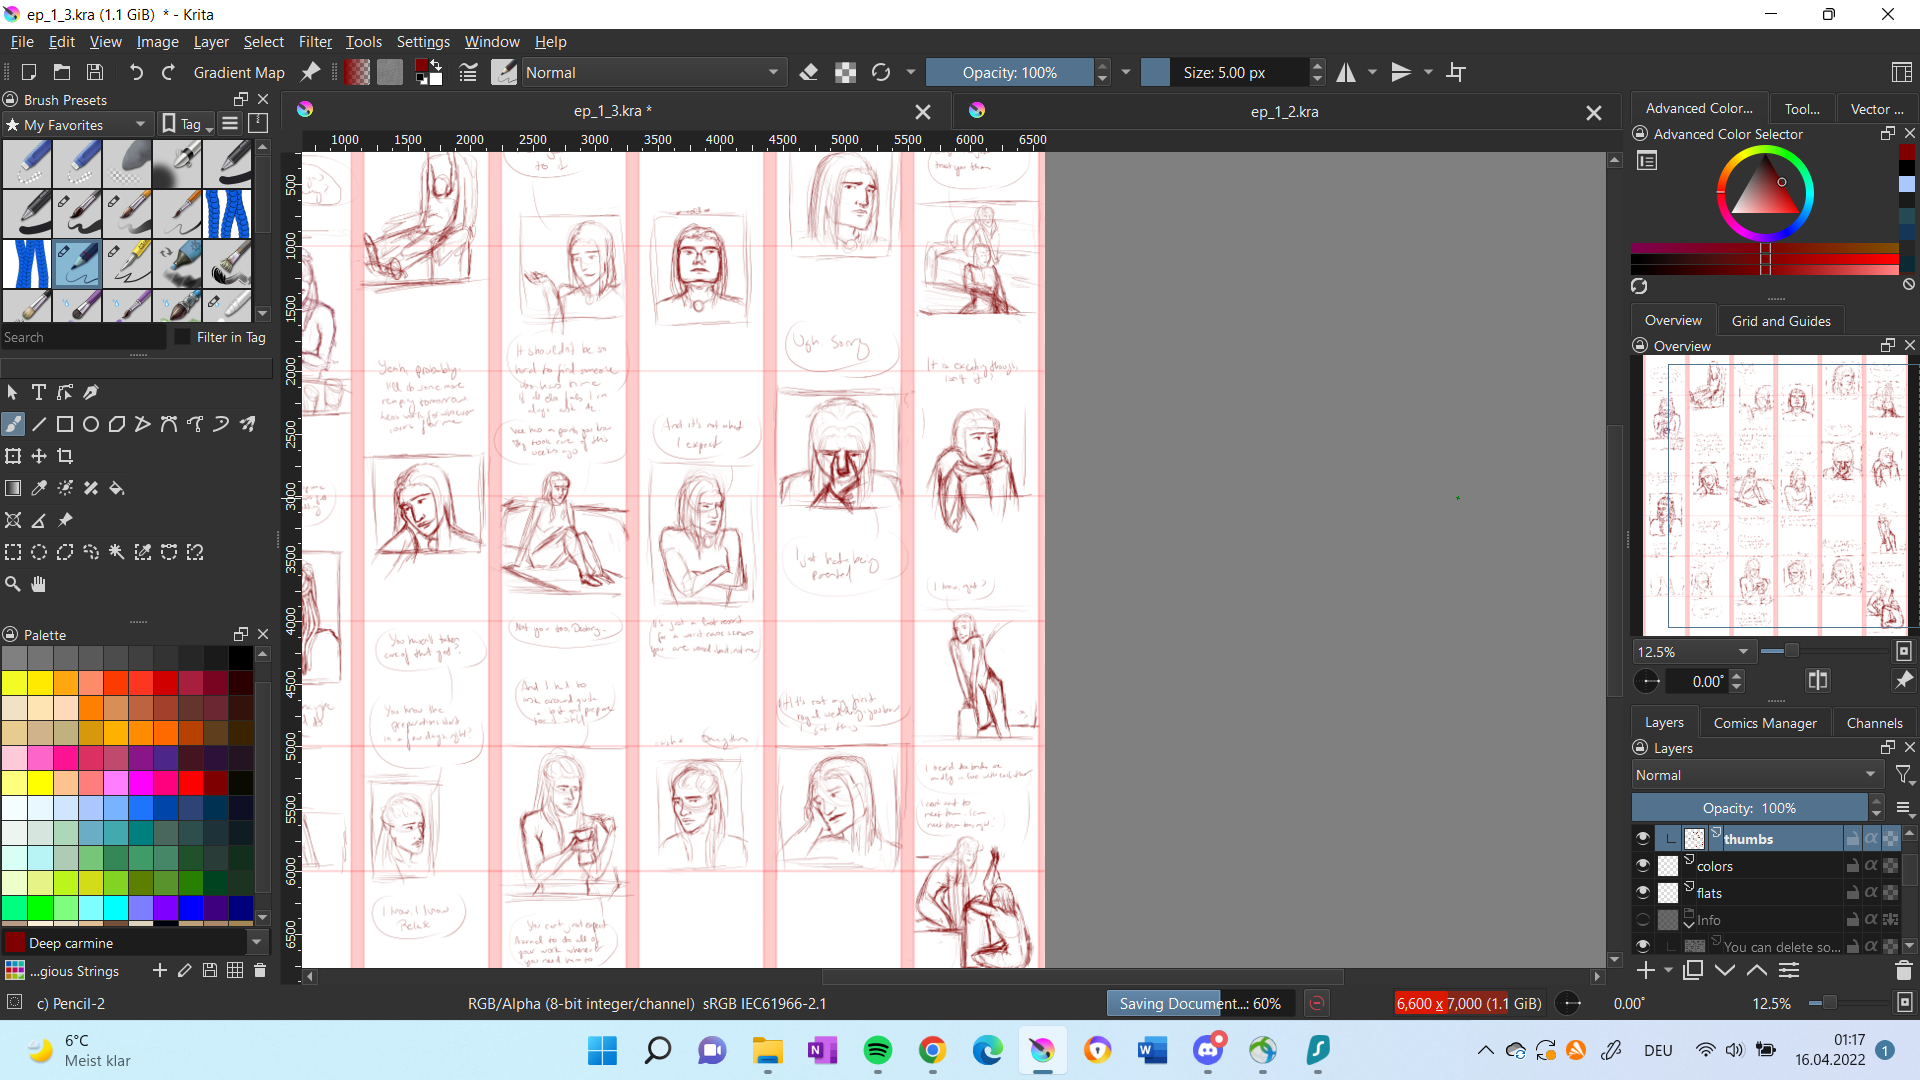
Task: Click the Gradient Map button
Action: [238, 72]
